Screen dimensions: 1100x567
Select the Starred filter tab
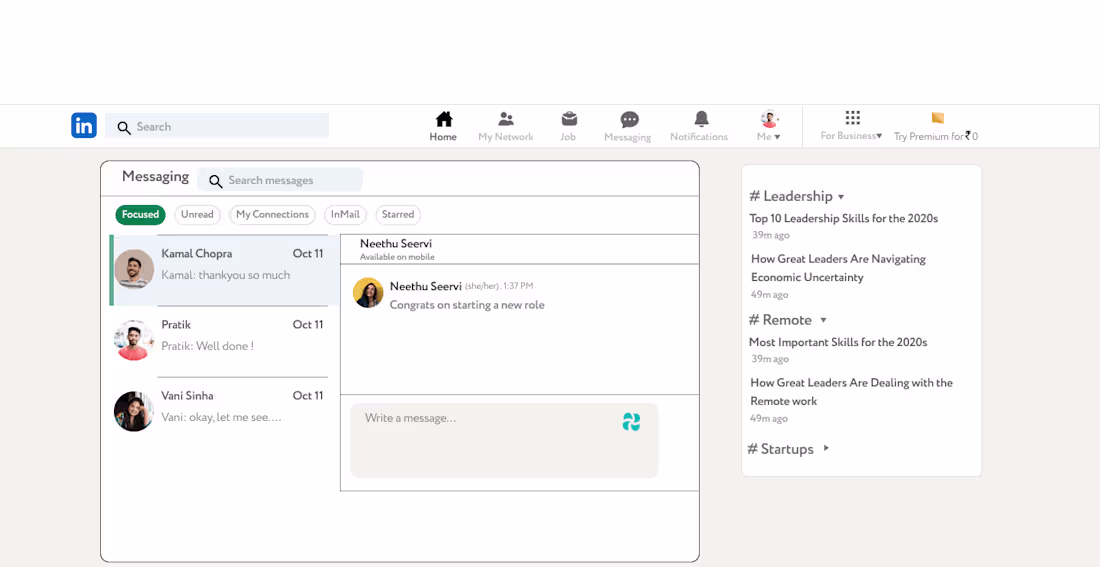pyautogui.click(x=398, y=215)
